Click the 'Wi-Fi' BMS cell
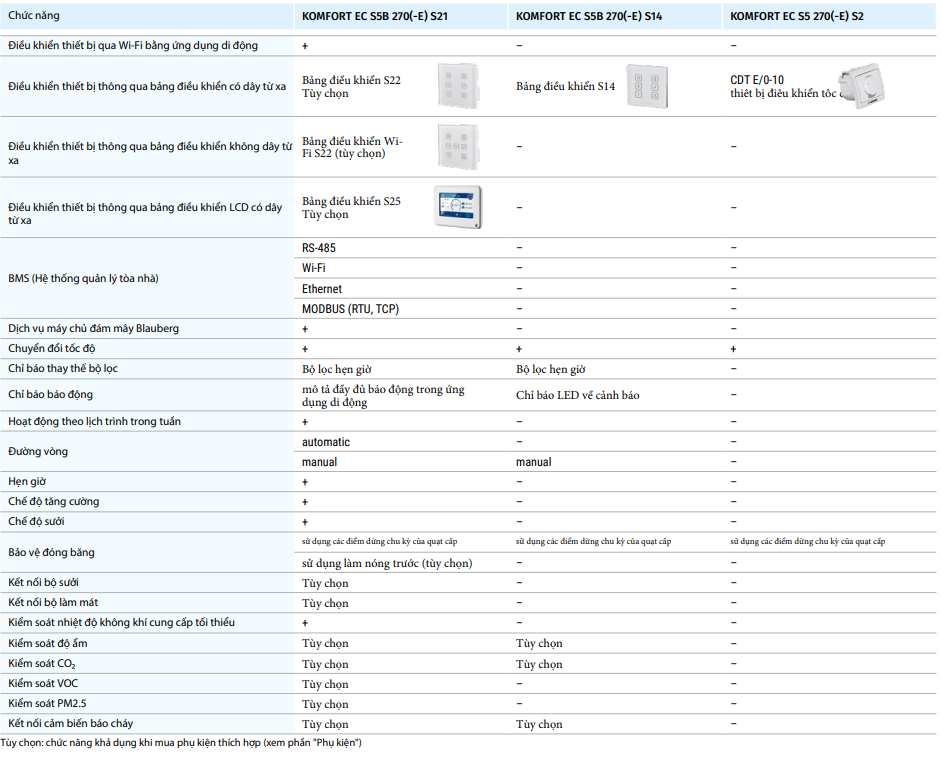This screenshot has width=942, height=762. pyautogui.click(x=314, y=268)
